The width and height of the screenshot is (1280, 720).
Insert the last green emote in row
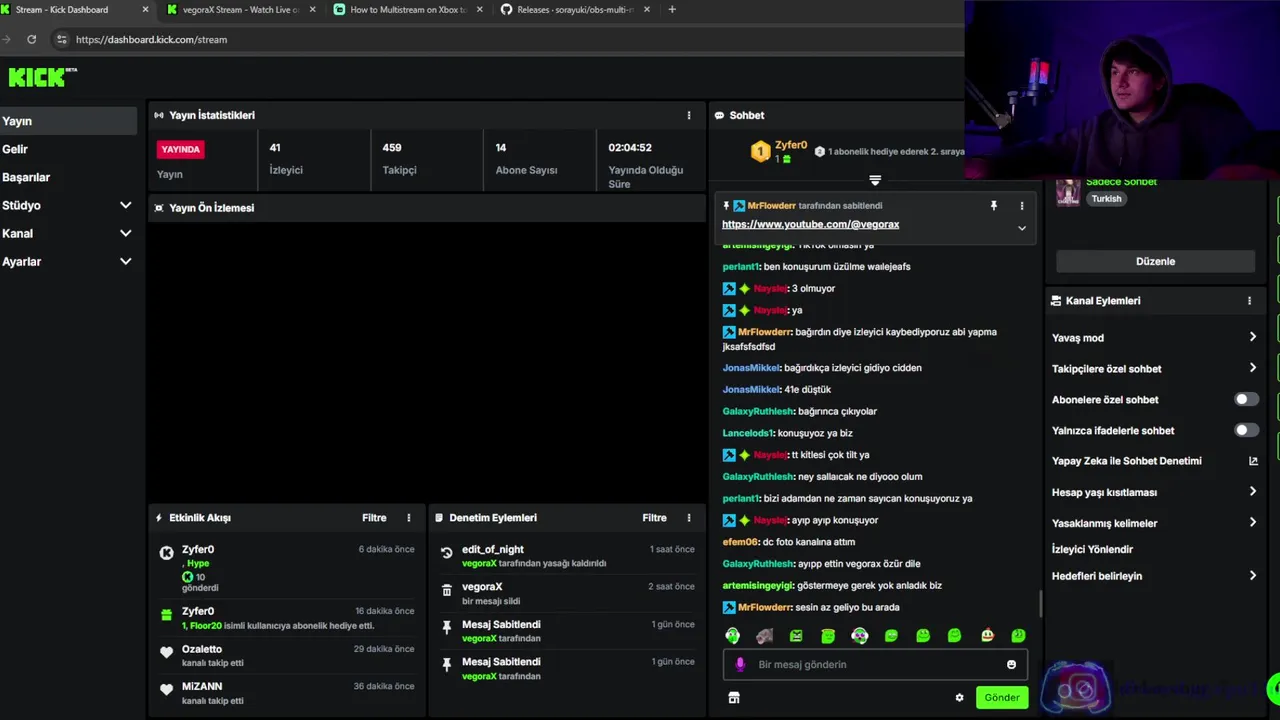click(x=1018, y=635)
